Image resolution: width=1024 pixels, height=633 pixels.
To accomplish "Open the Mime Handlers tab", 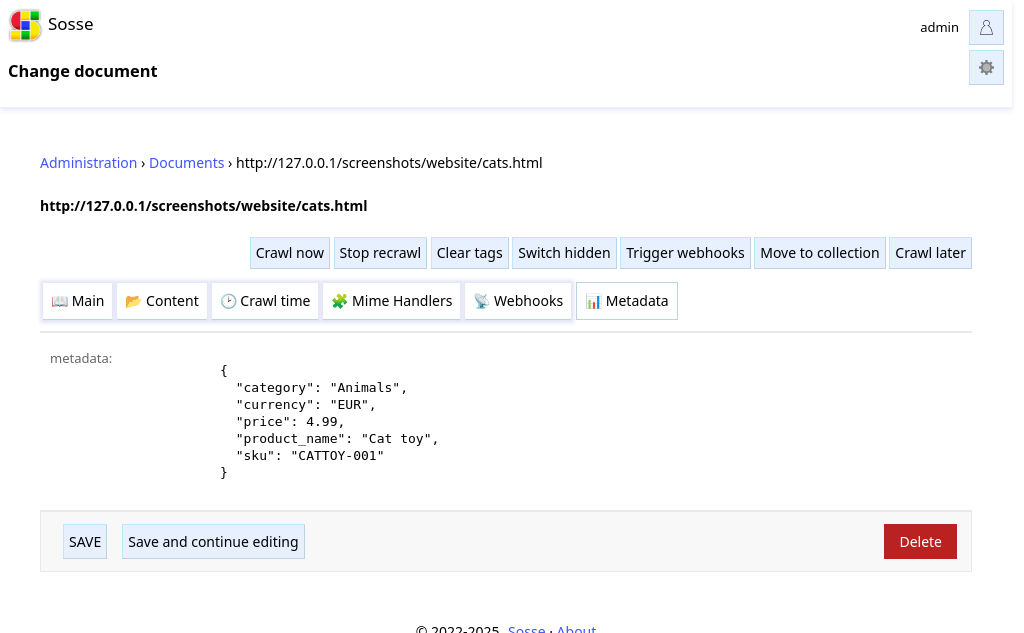I will tap(392, 301).
